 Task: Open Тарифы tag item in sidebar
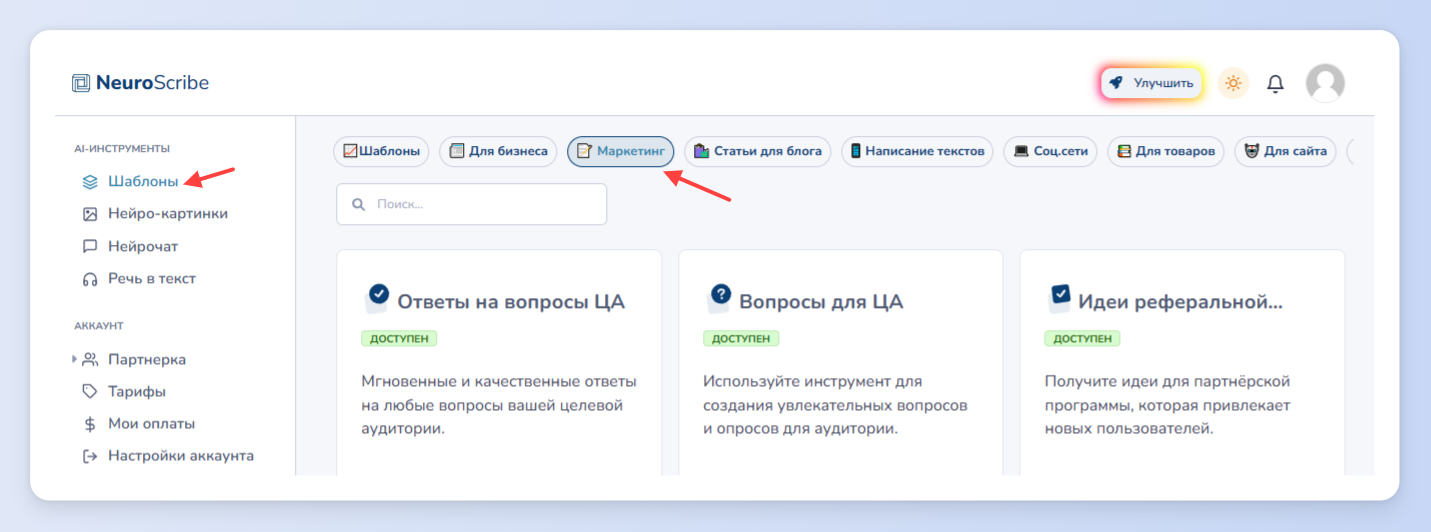click(124, 392)
